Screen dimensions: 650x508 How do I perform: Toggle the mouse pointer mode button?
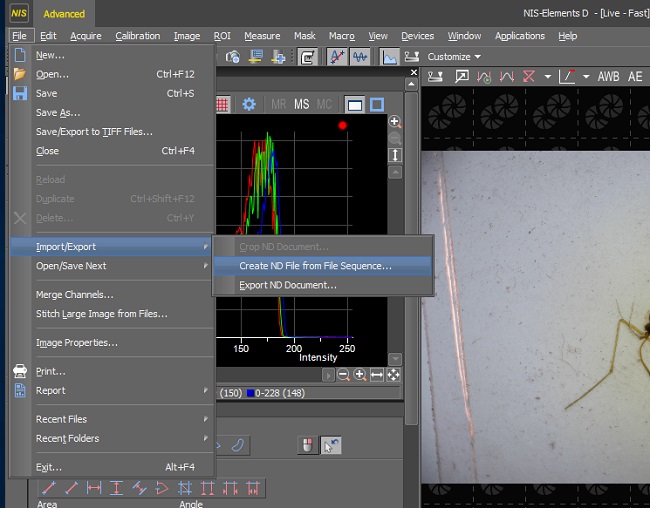point(331,445)
